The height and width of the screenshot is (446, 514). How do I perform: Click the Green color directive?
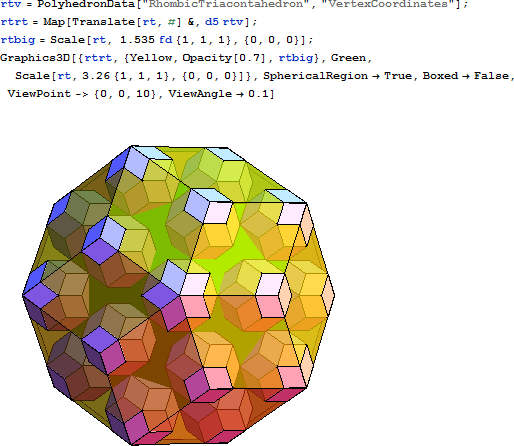coord(348,58)
